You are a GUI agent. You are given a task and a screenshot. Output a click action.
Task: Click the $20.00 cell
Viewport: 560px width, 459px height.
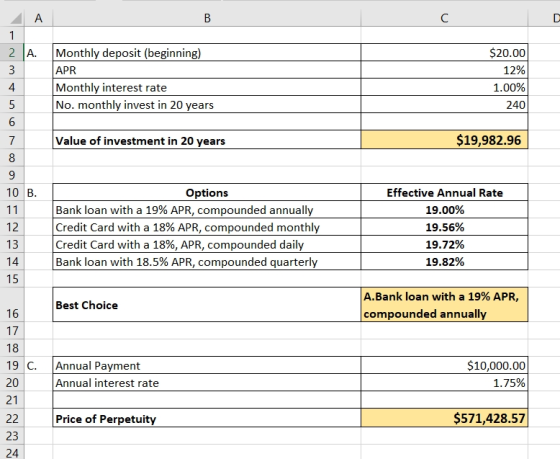point(444,53)
